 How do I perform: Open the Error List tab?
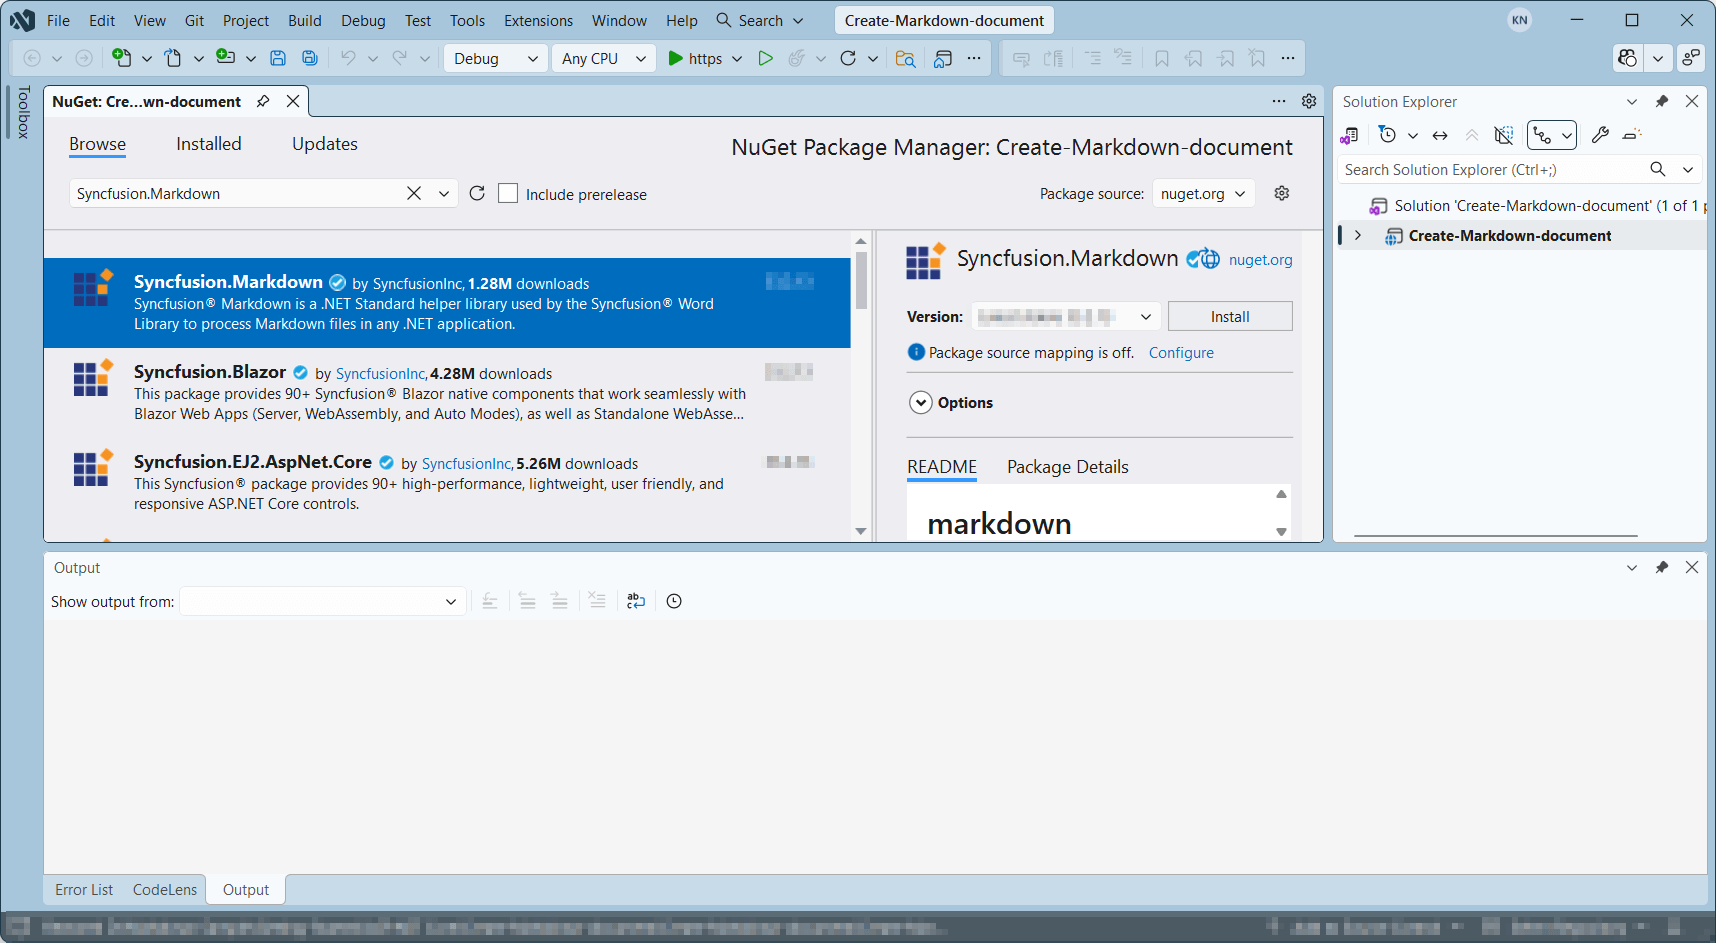84,889
